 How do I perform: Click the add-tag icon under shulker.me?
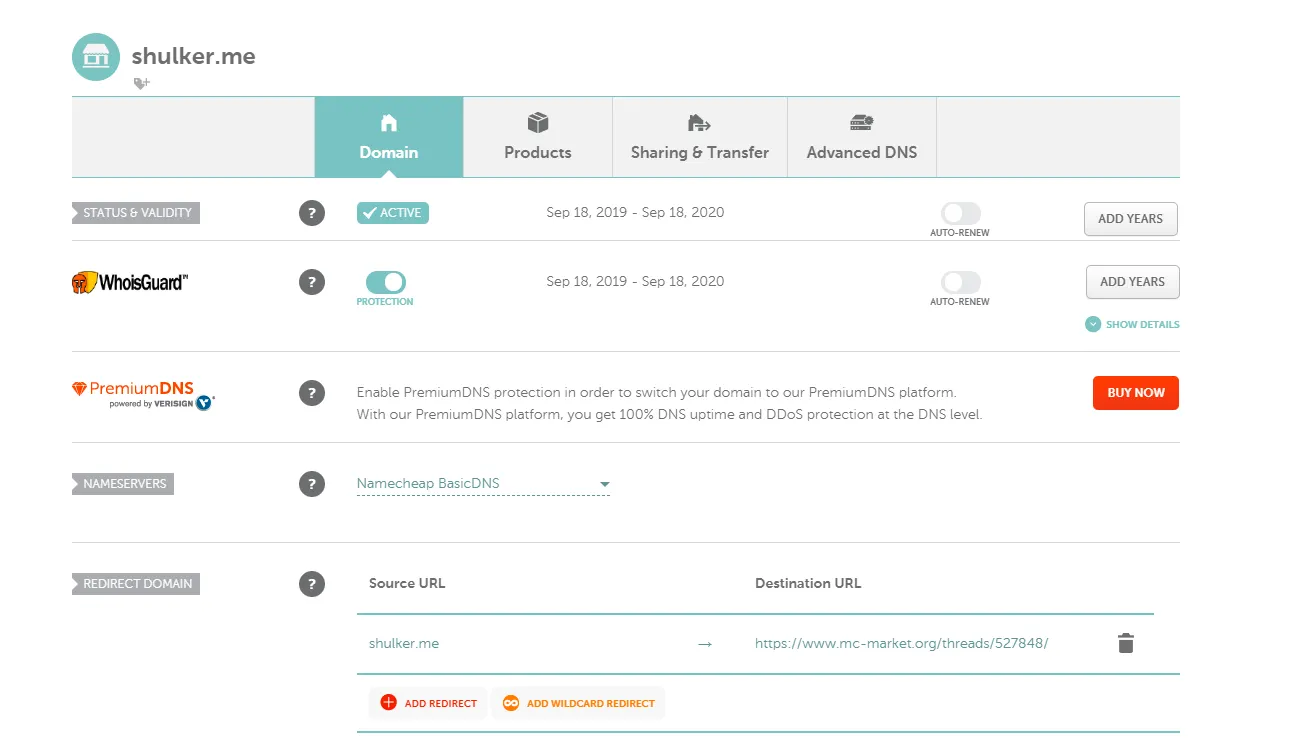[x=141, y=84]
